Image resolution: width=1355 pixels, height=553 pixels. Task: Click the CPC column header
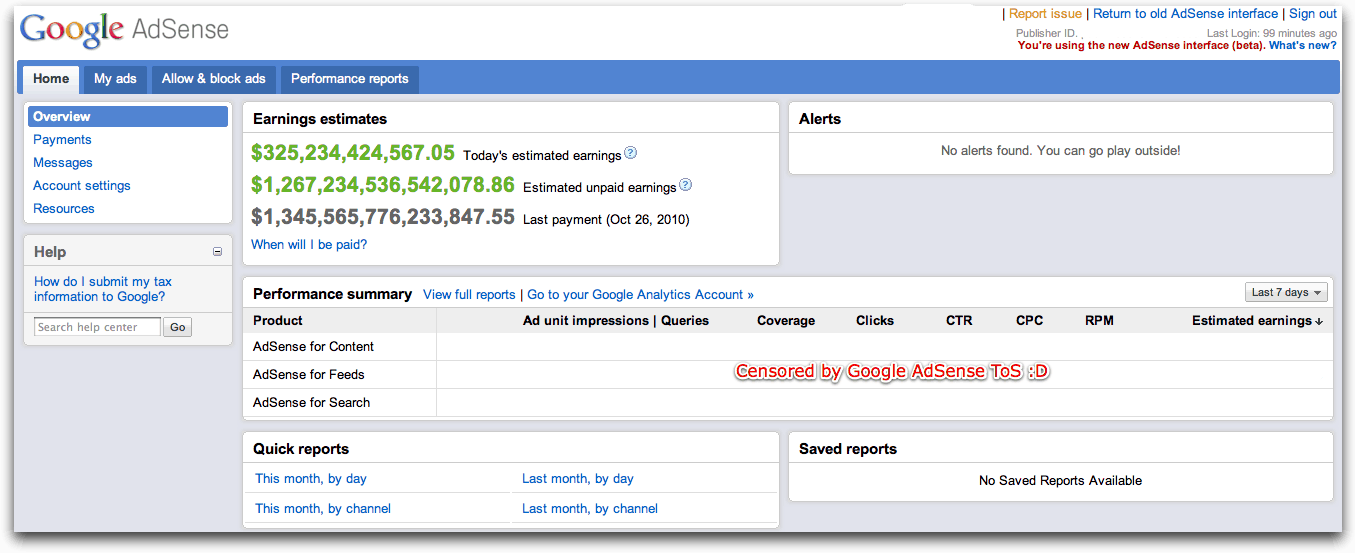coord(1029,321)
